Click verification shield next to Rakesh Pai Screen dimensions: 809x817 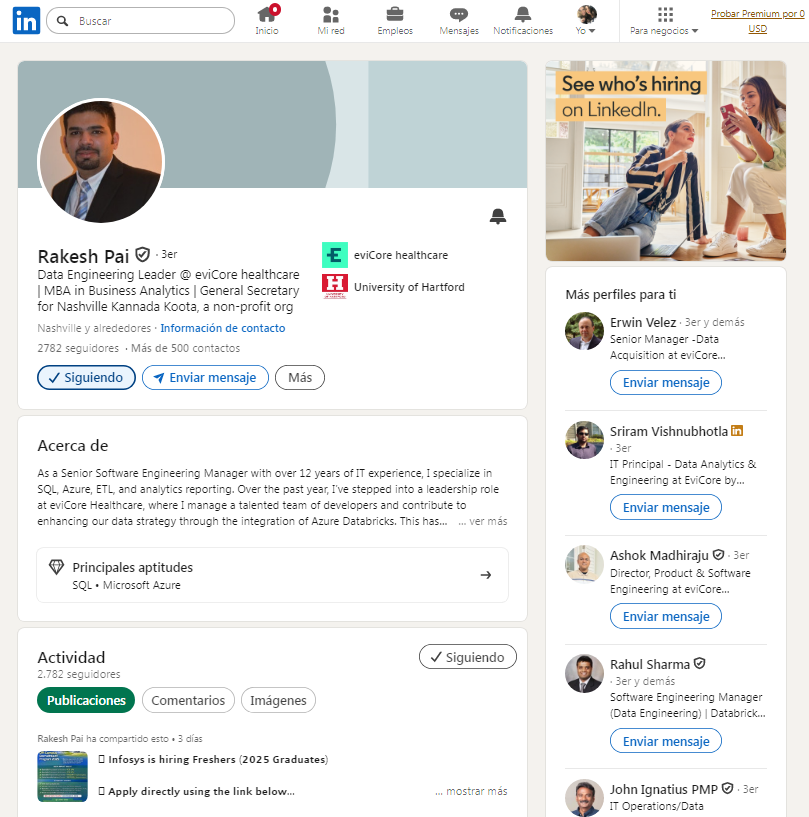click(x=143, y=255)
